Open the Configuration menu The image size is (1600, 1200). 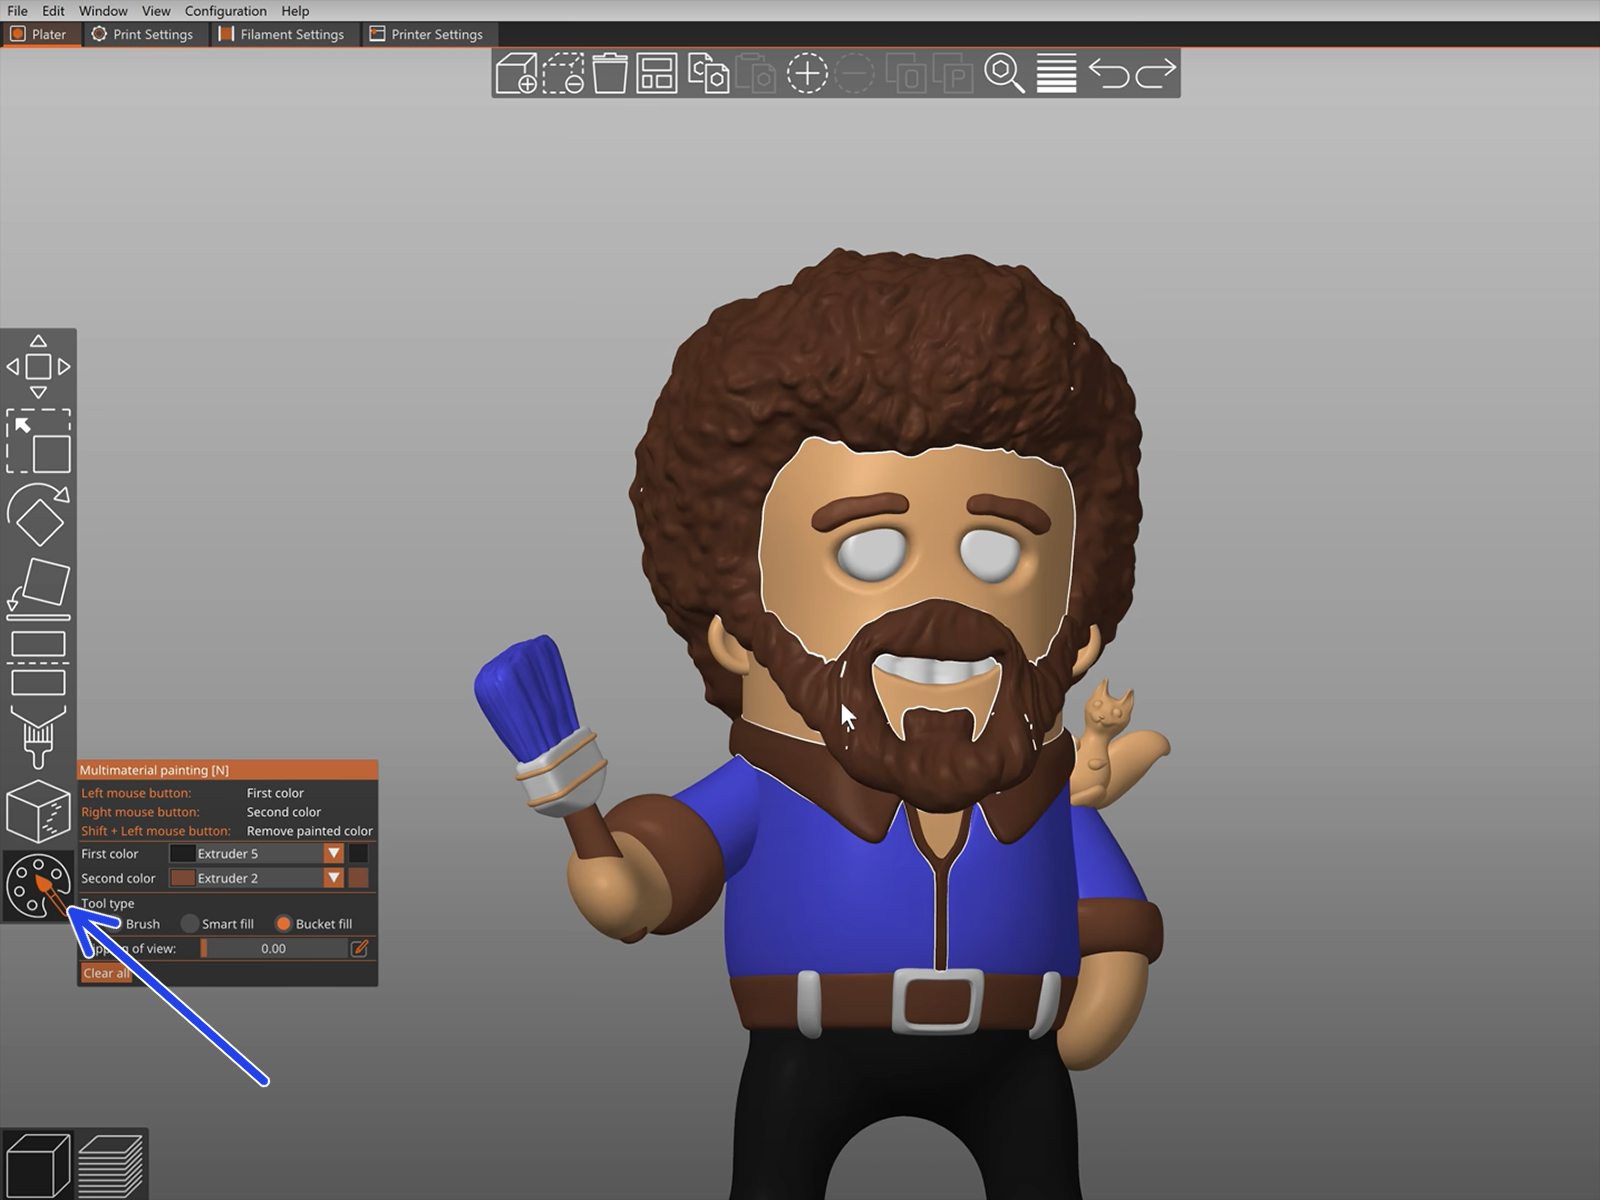(225, 11)
